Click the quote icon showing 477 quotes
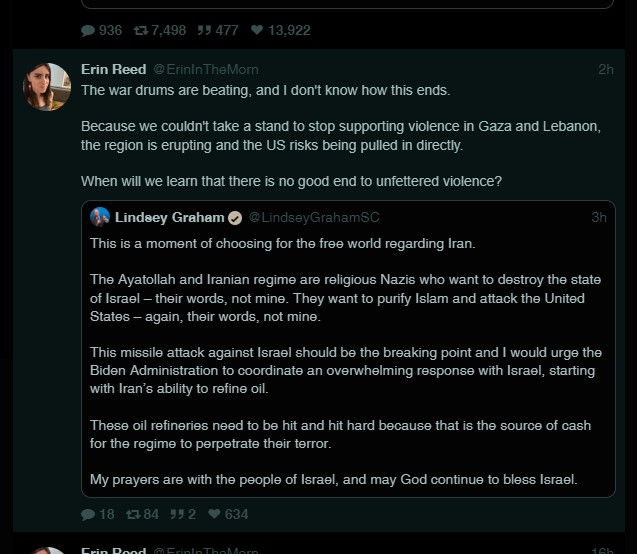Viewport: 637px width, 554px height. (204, 31)
